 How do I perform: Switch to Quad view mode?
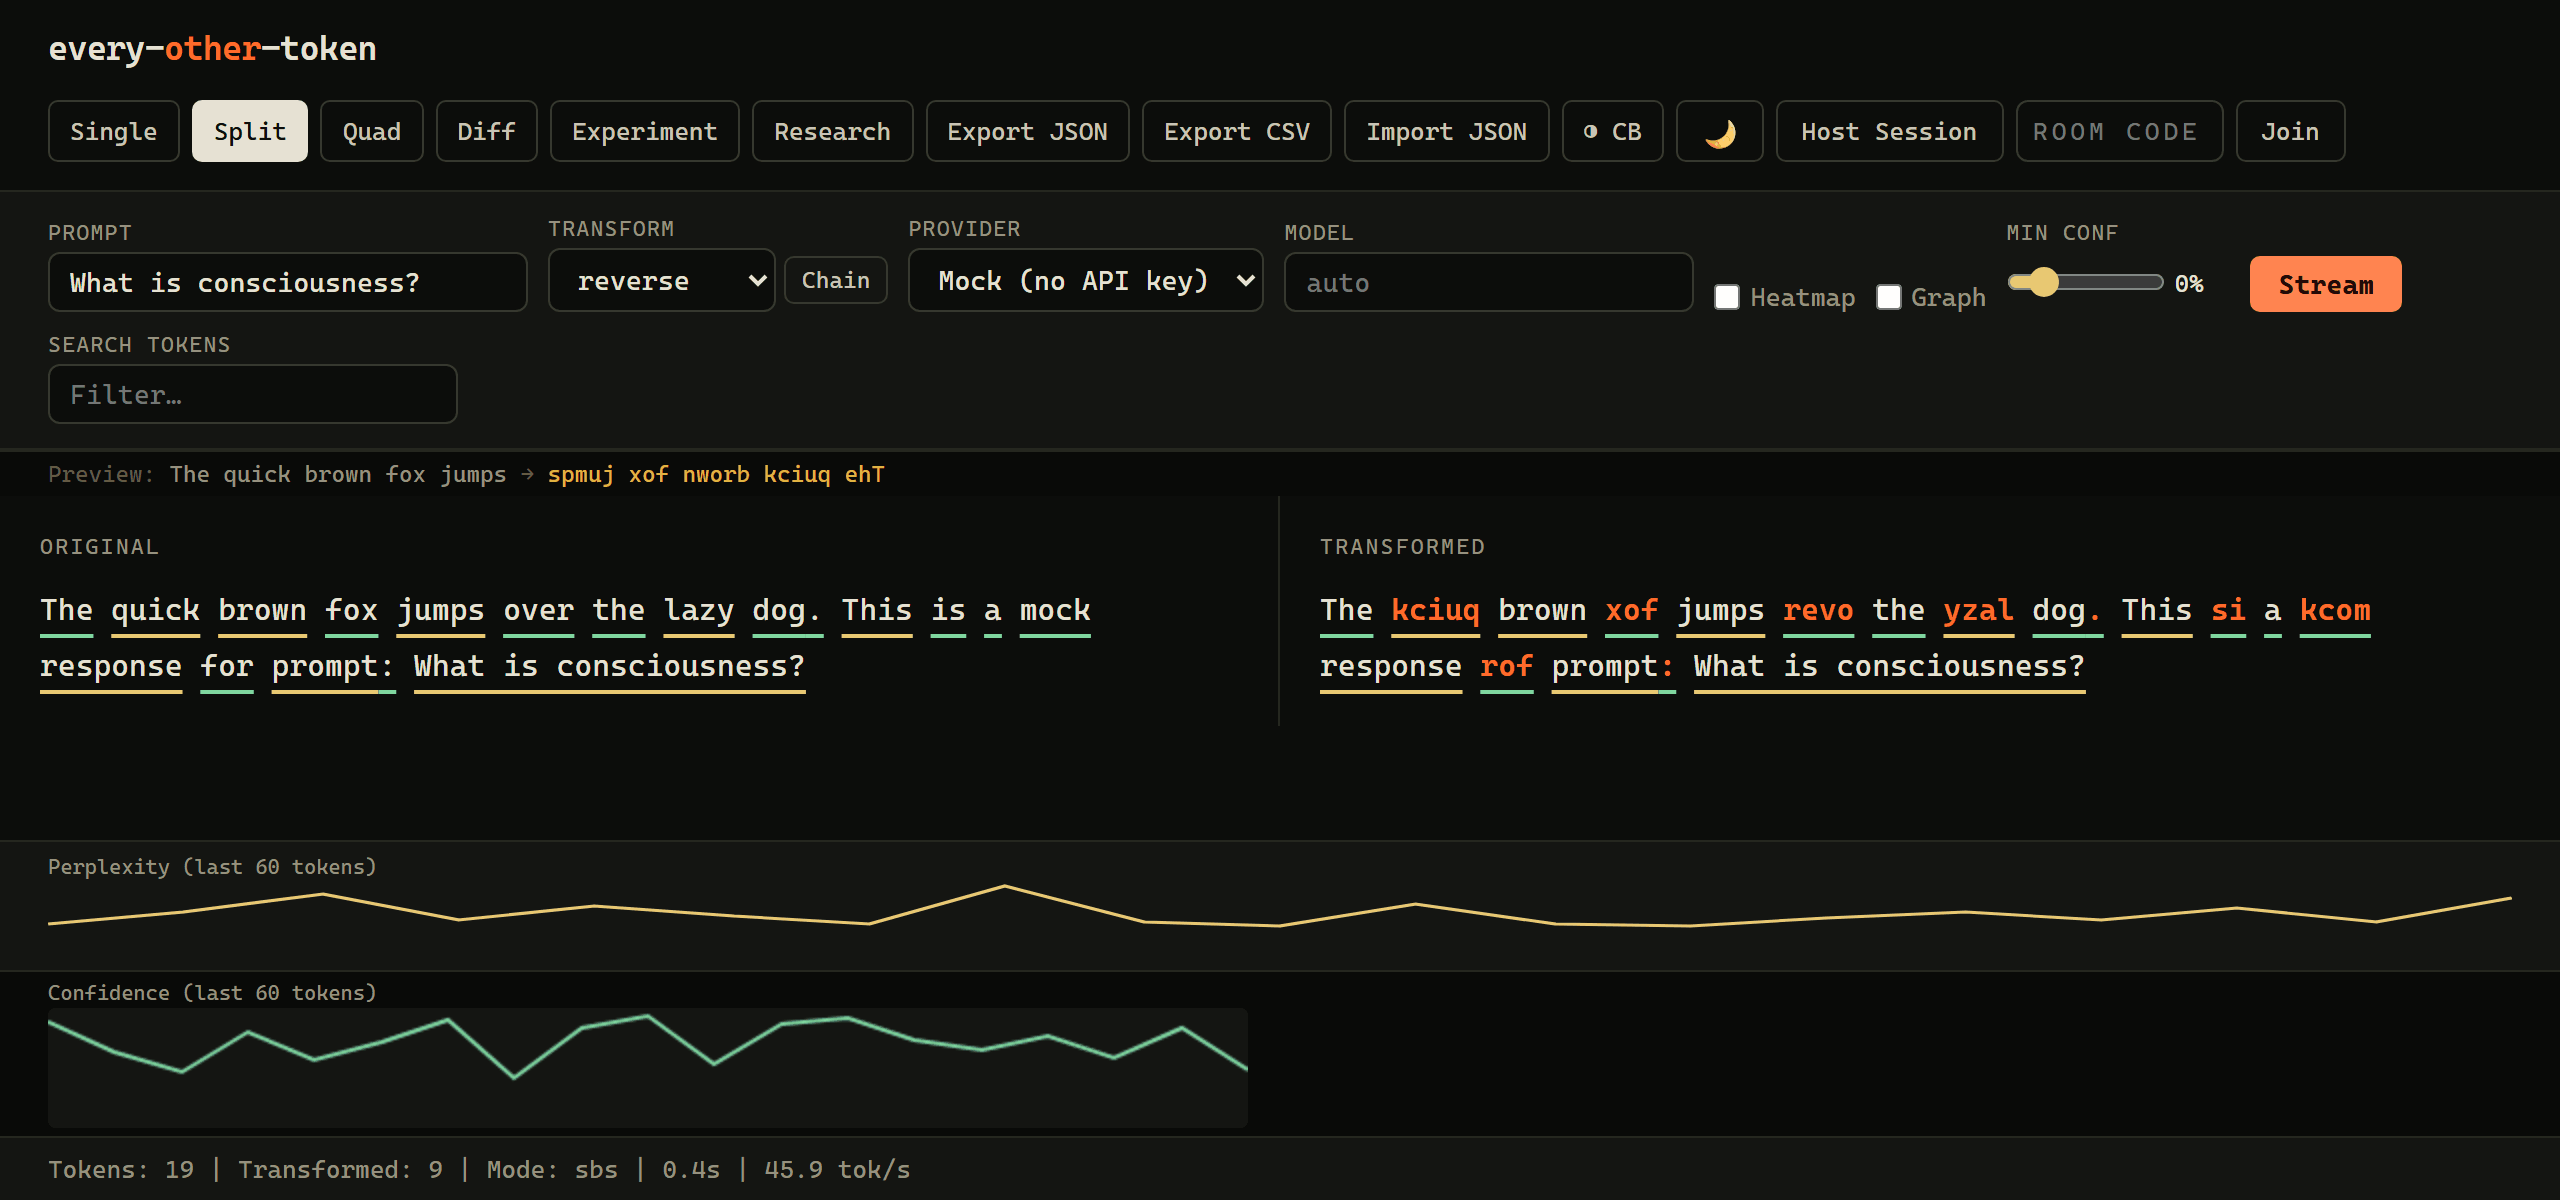[371, 131]
